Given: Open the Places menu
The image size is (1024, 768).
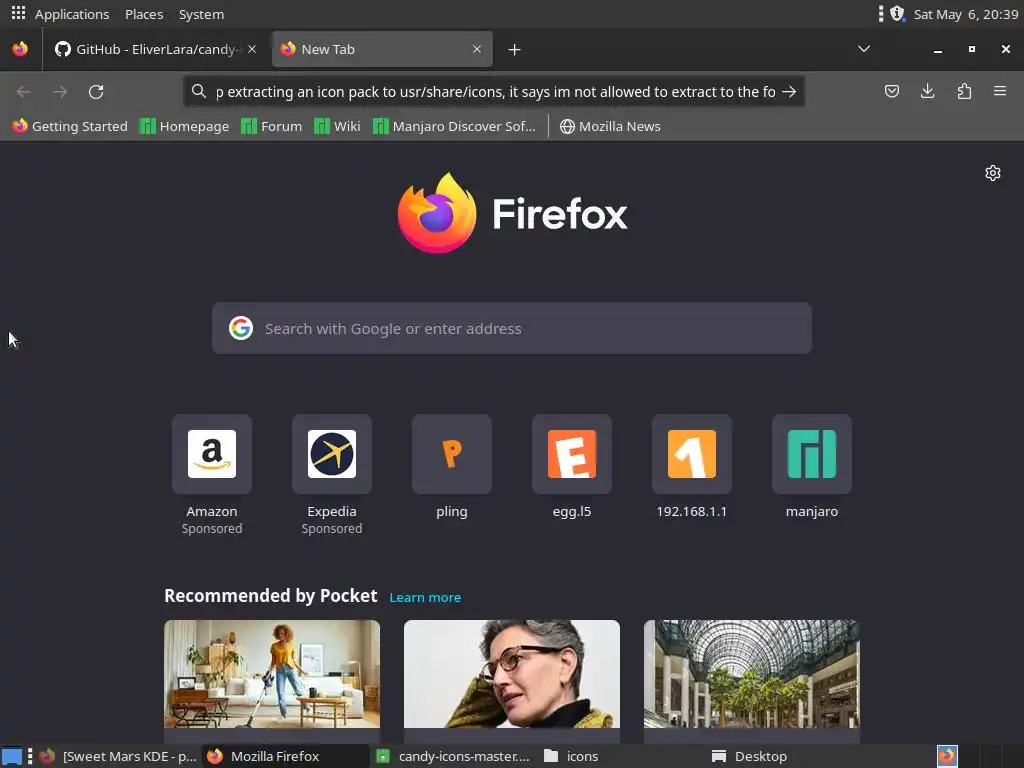Looking at the screenshot, I should tap(144, 14).
